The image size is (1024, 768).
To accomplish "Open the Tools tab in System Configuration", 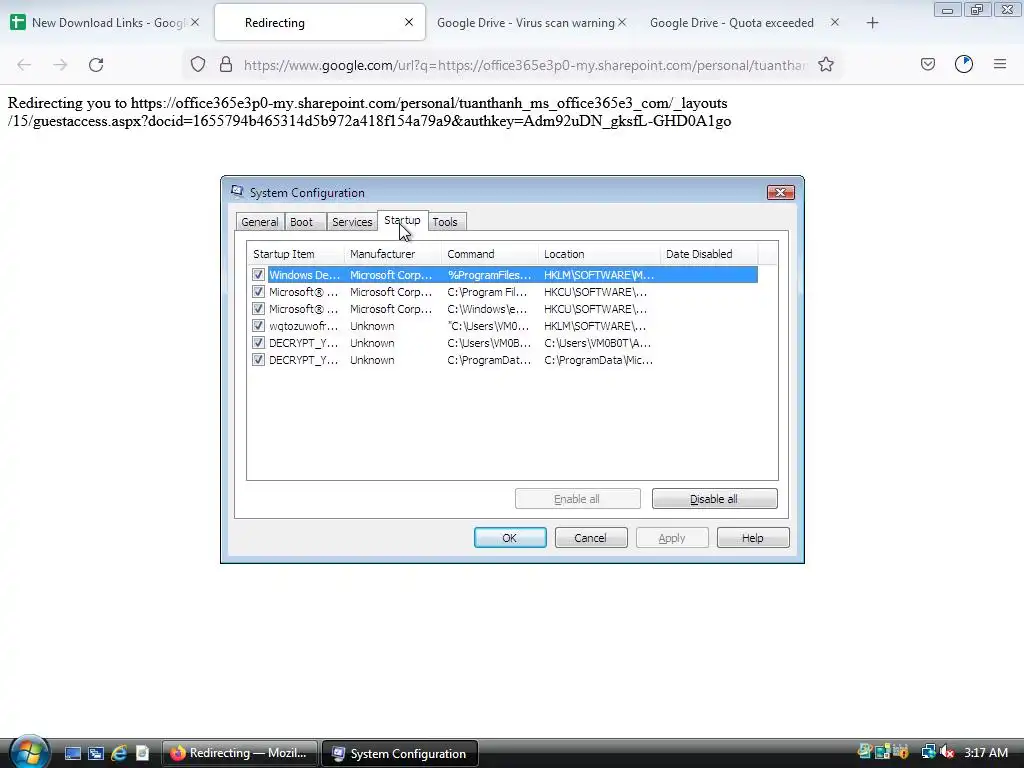I will click(445, 222).
